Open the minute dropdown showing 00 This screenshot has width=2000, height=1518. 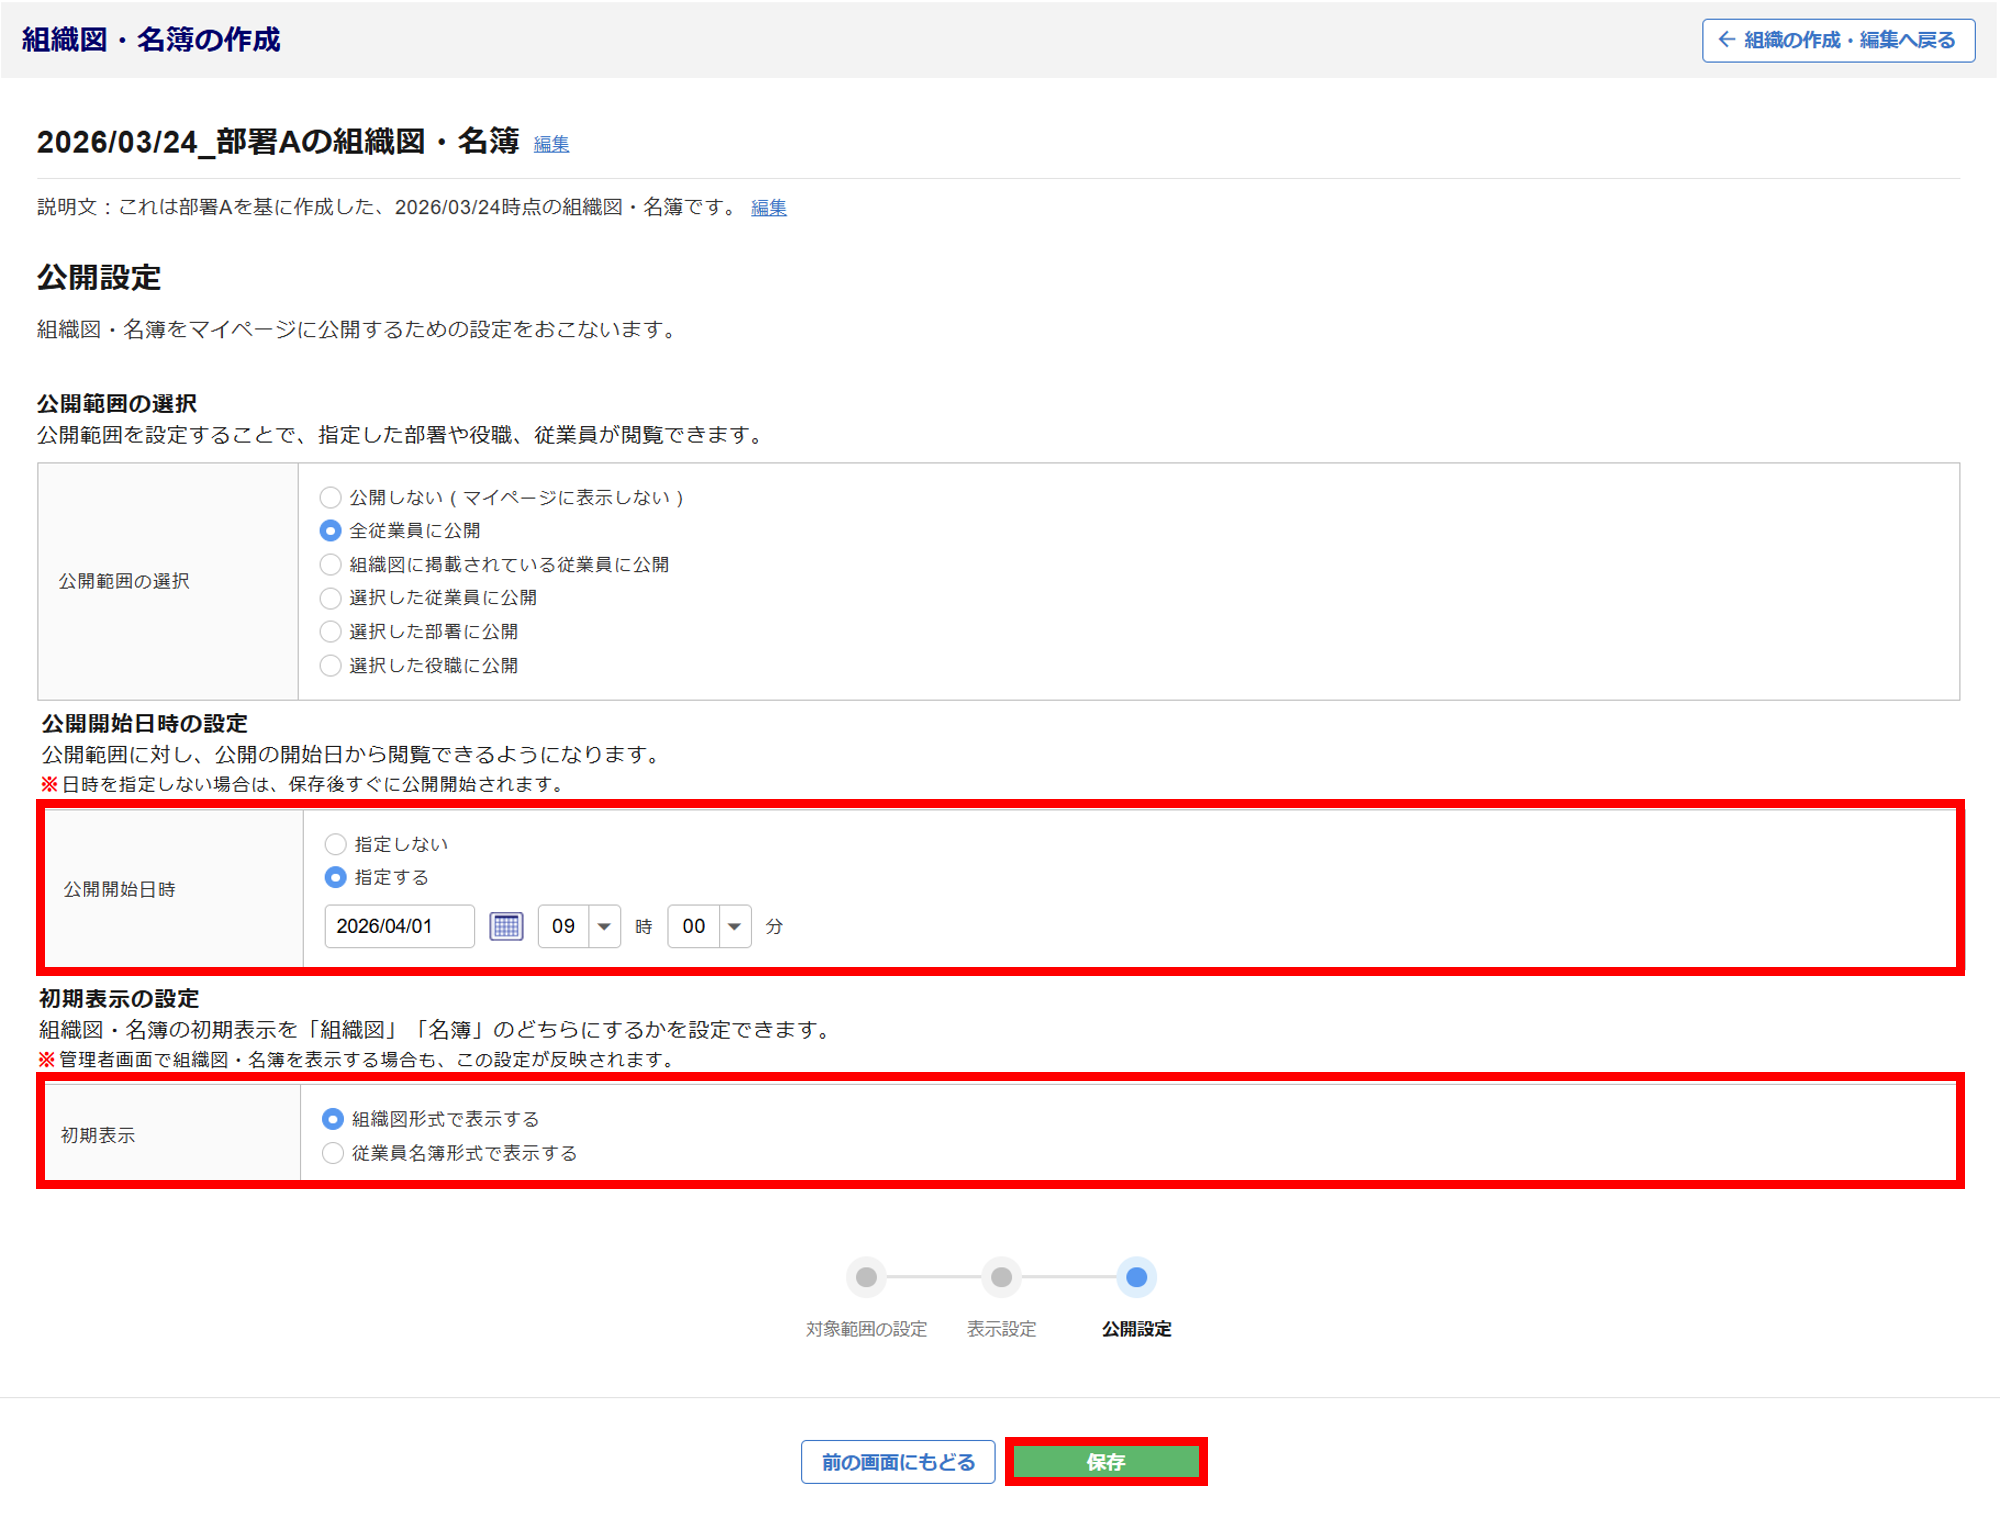click(x=709, y=926)
